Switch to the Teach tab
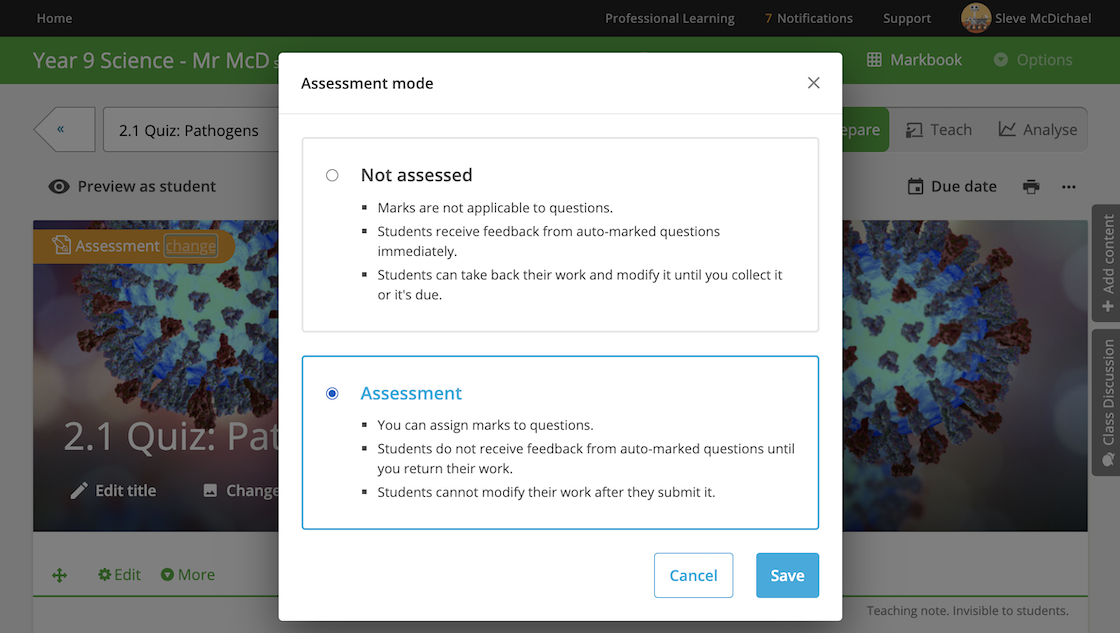The width and height of the screenshot is (1120, 633). point(939,129)
